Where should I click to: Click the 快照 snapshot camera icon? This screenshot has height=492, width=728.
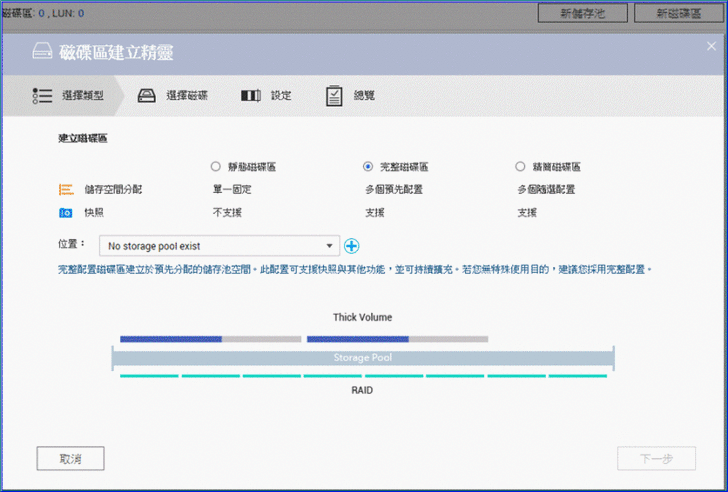pos(66,212)
